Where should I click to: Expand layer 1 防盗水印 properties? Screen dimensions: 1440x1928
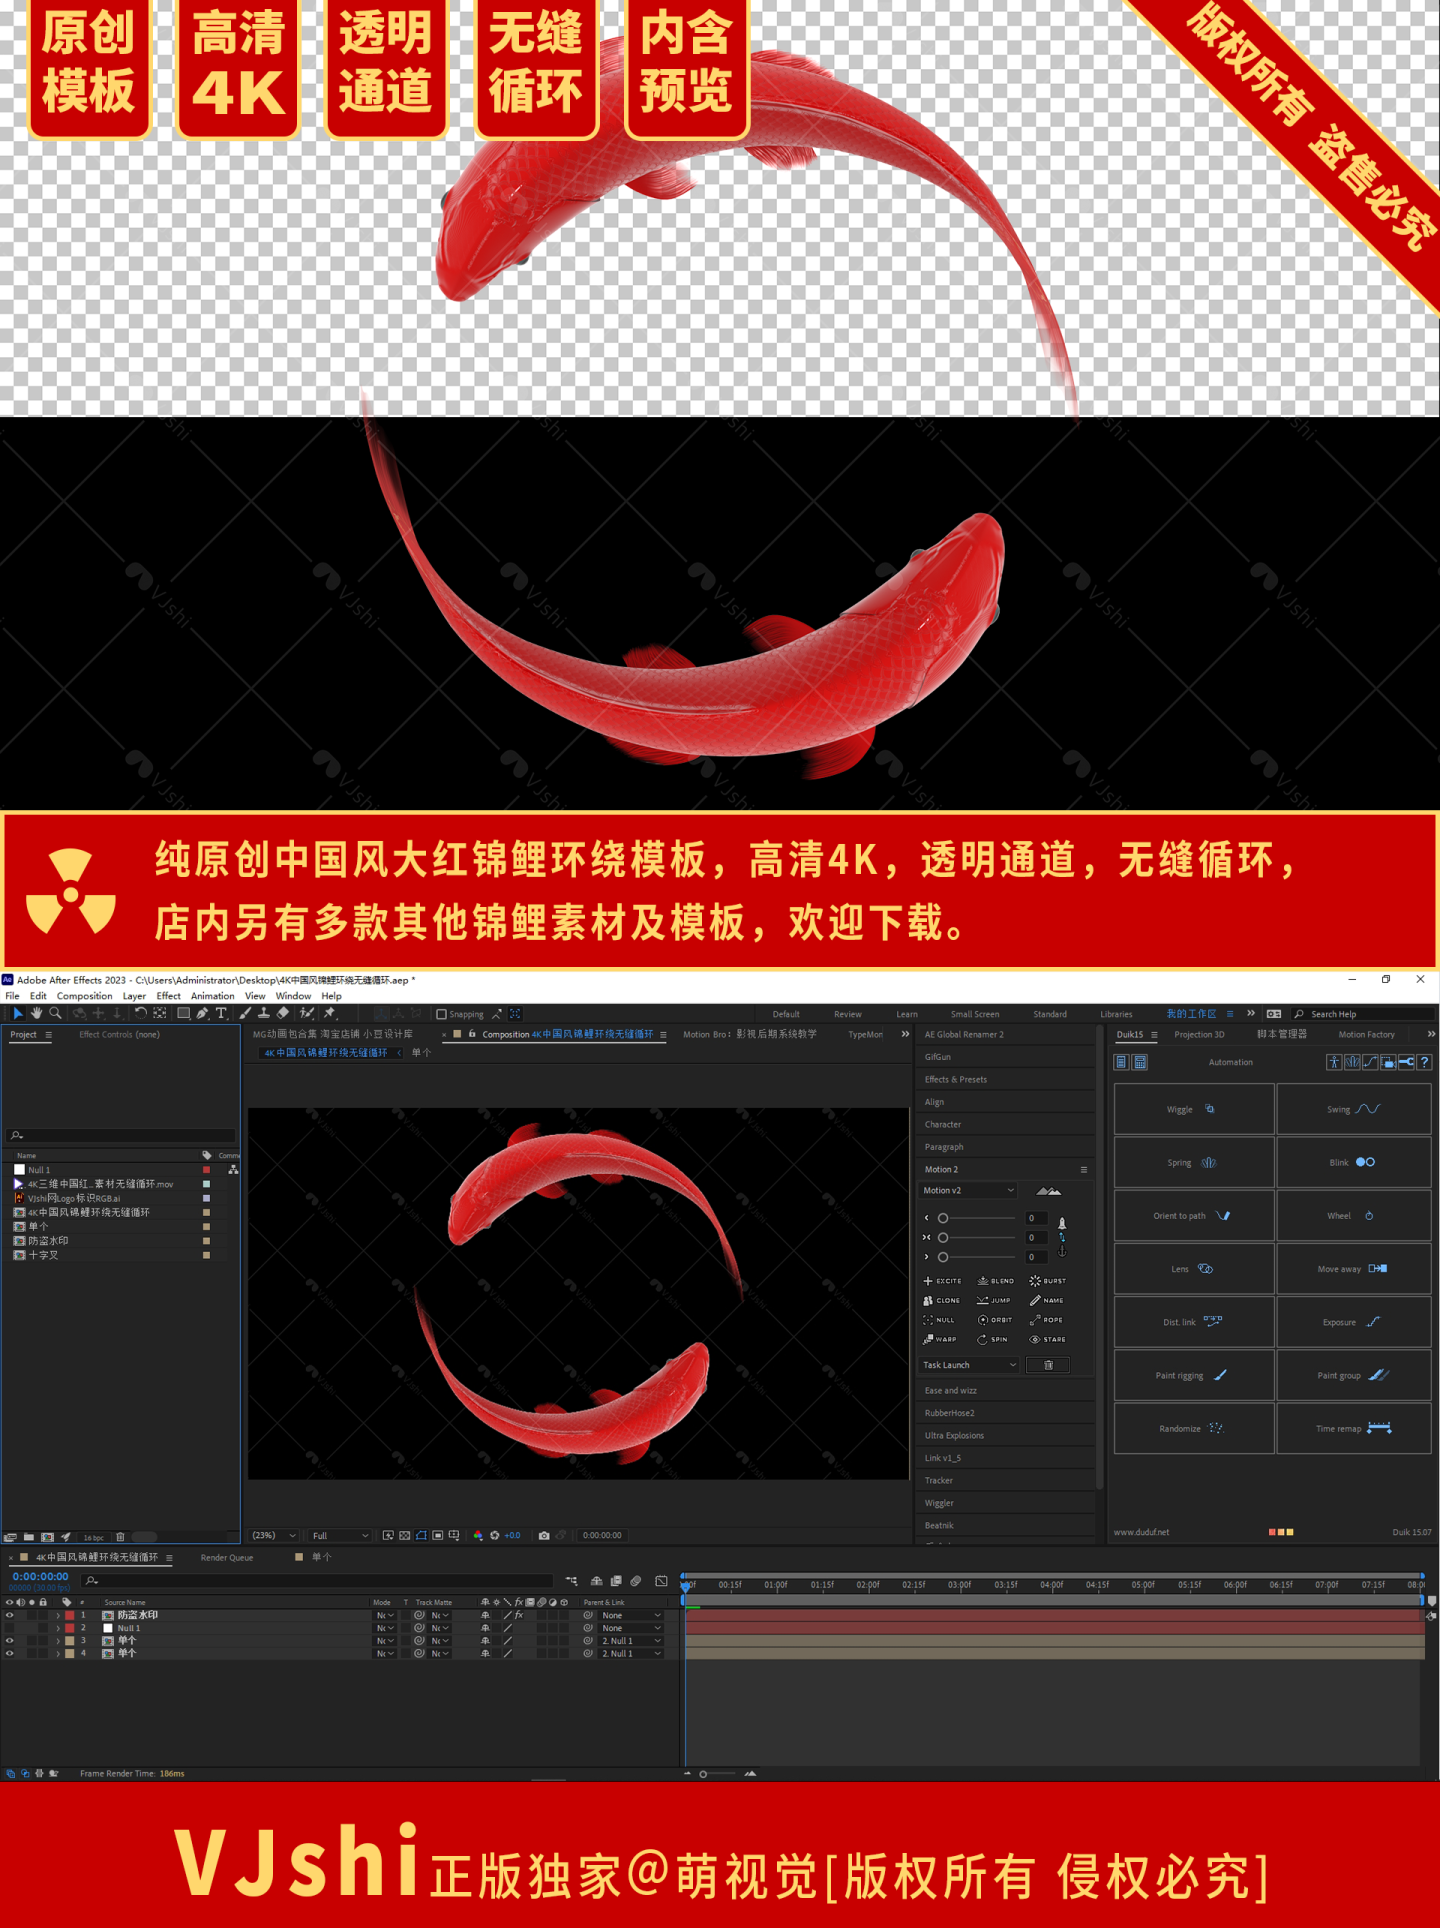[58, 1615]
